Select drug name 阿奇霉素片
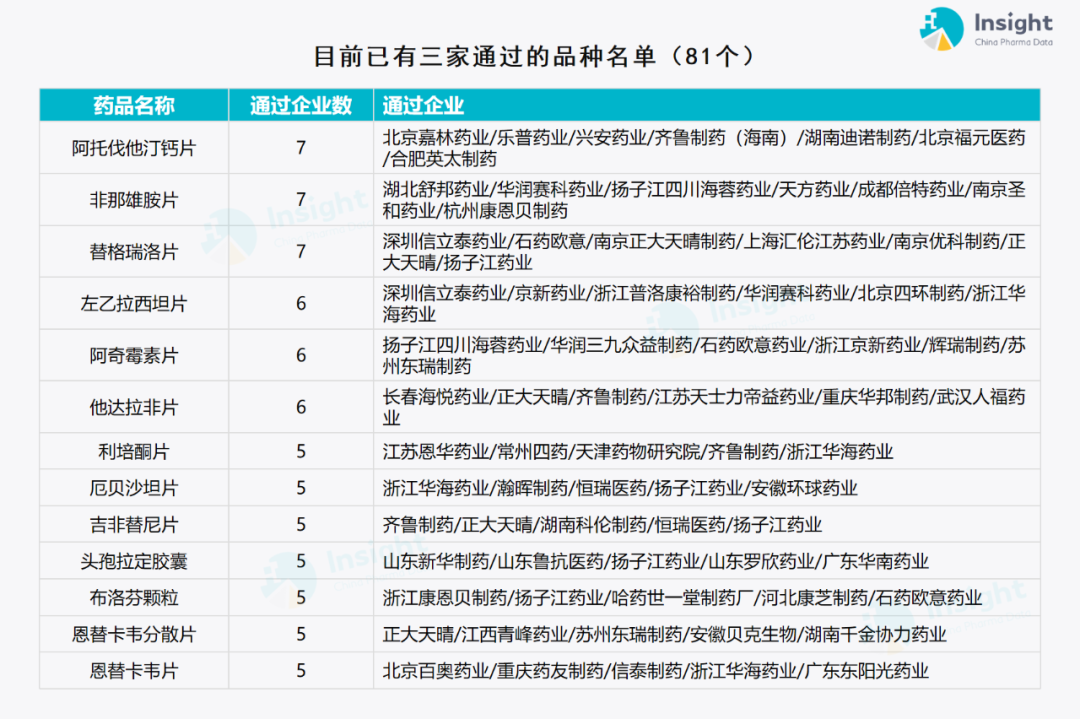1080x719 pixels. coord(134,355)
